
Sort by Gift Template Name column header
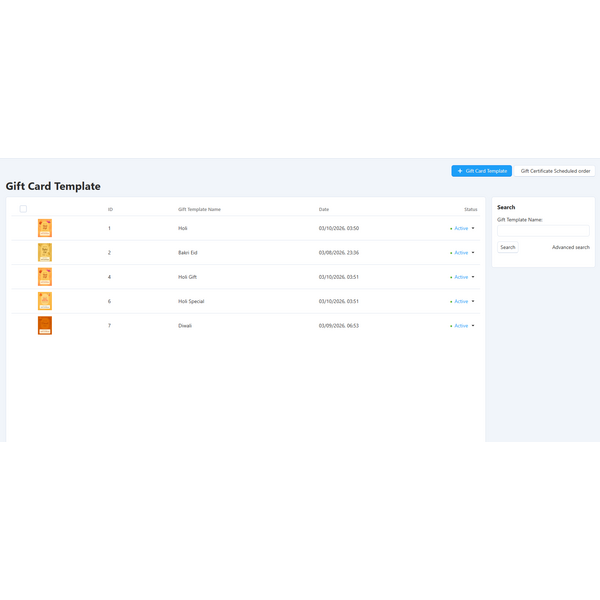199,209
